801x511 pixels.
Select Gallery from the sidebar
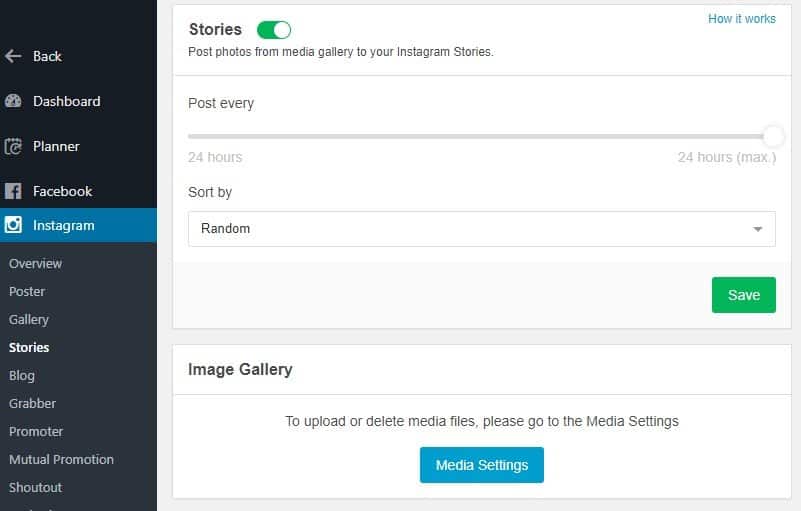pos(29,319)
